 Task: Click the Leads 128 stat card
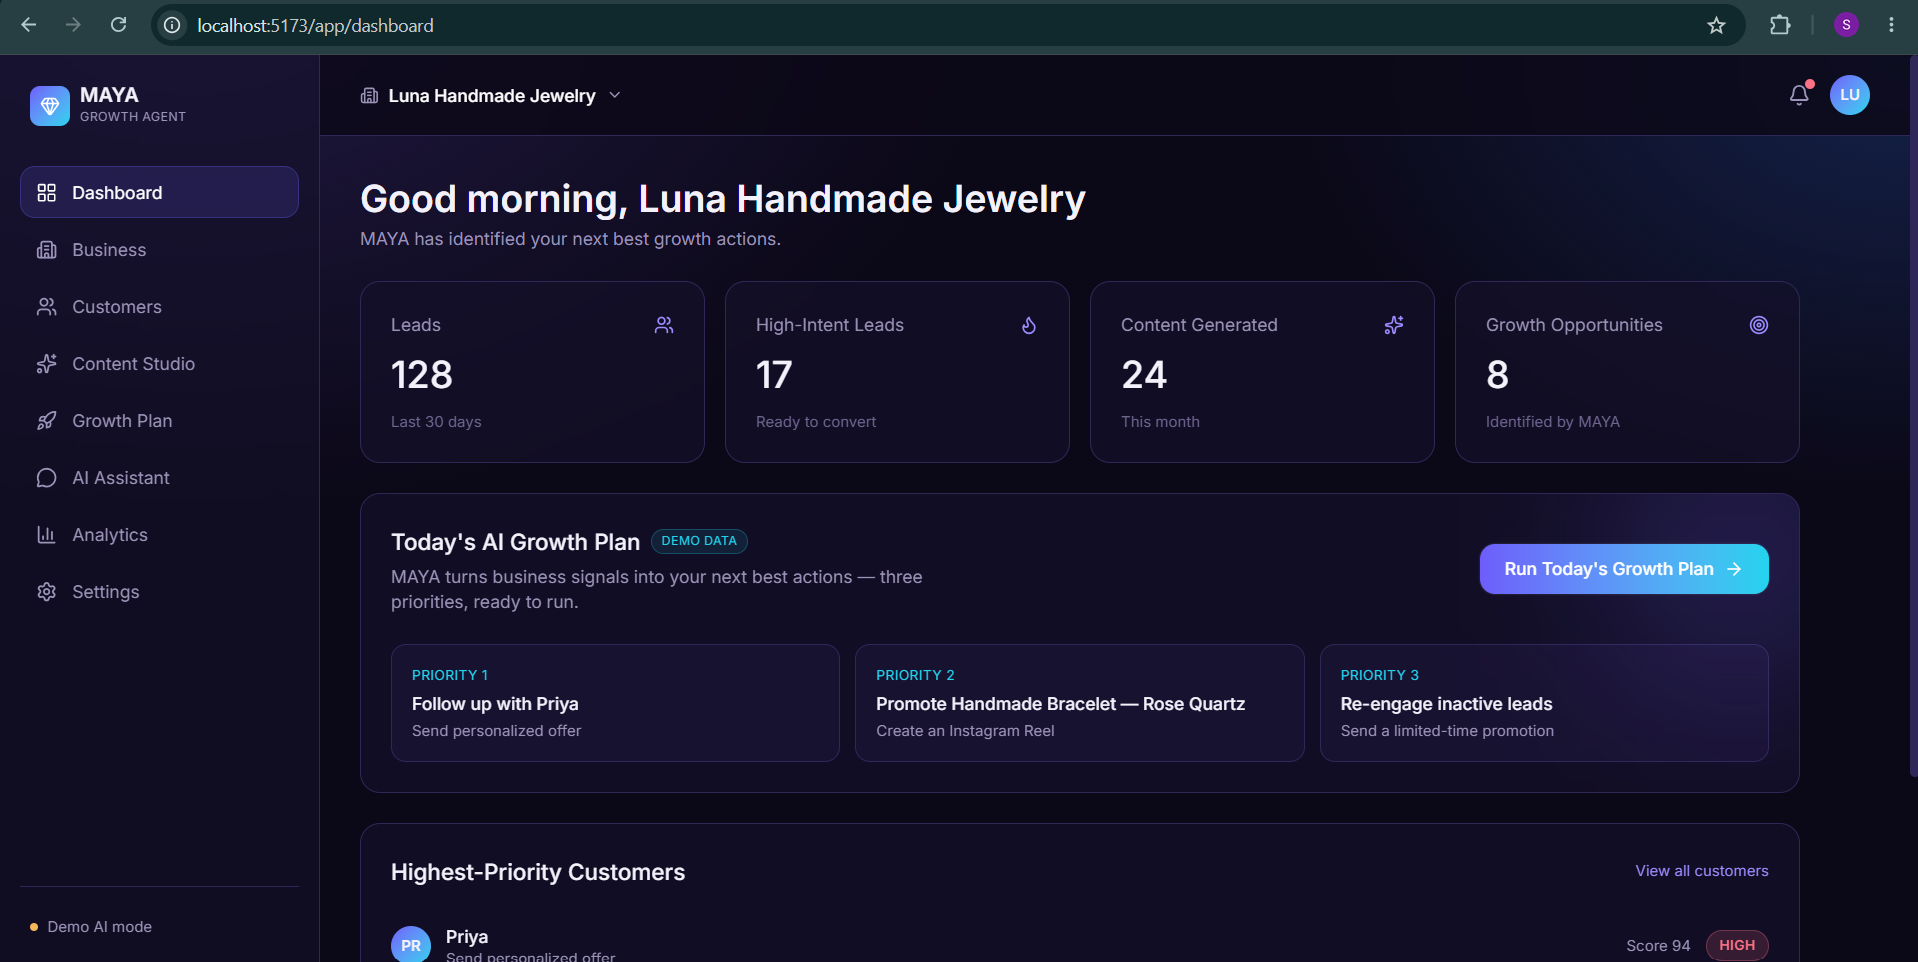tap(532, 372)
